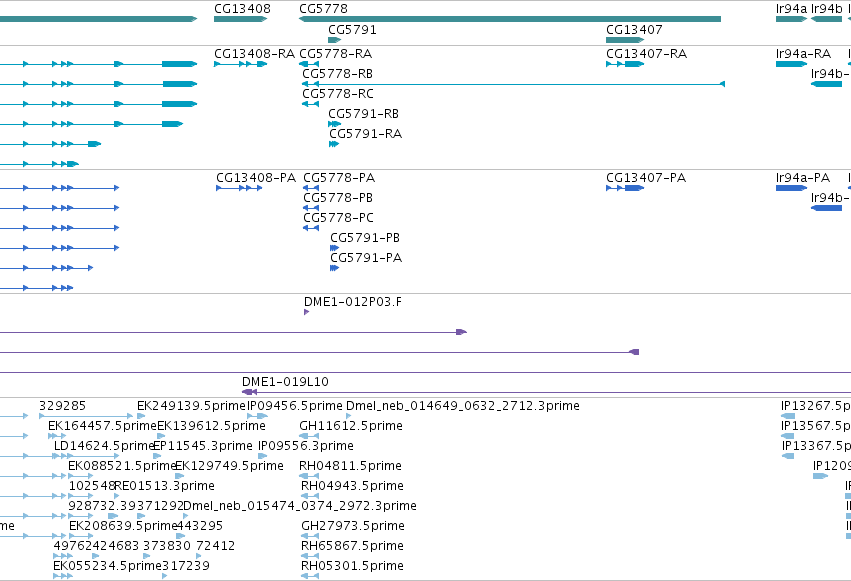Select the EK139612.5prime EST label

(211, 426)
